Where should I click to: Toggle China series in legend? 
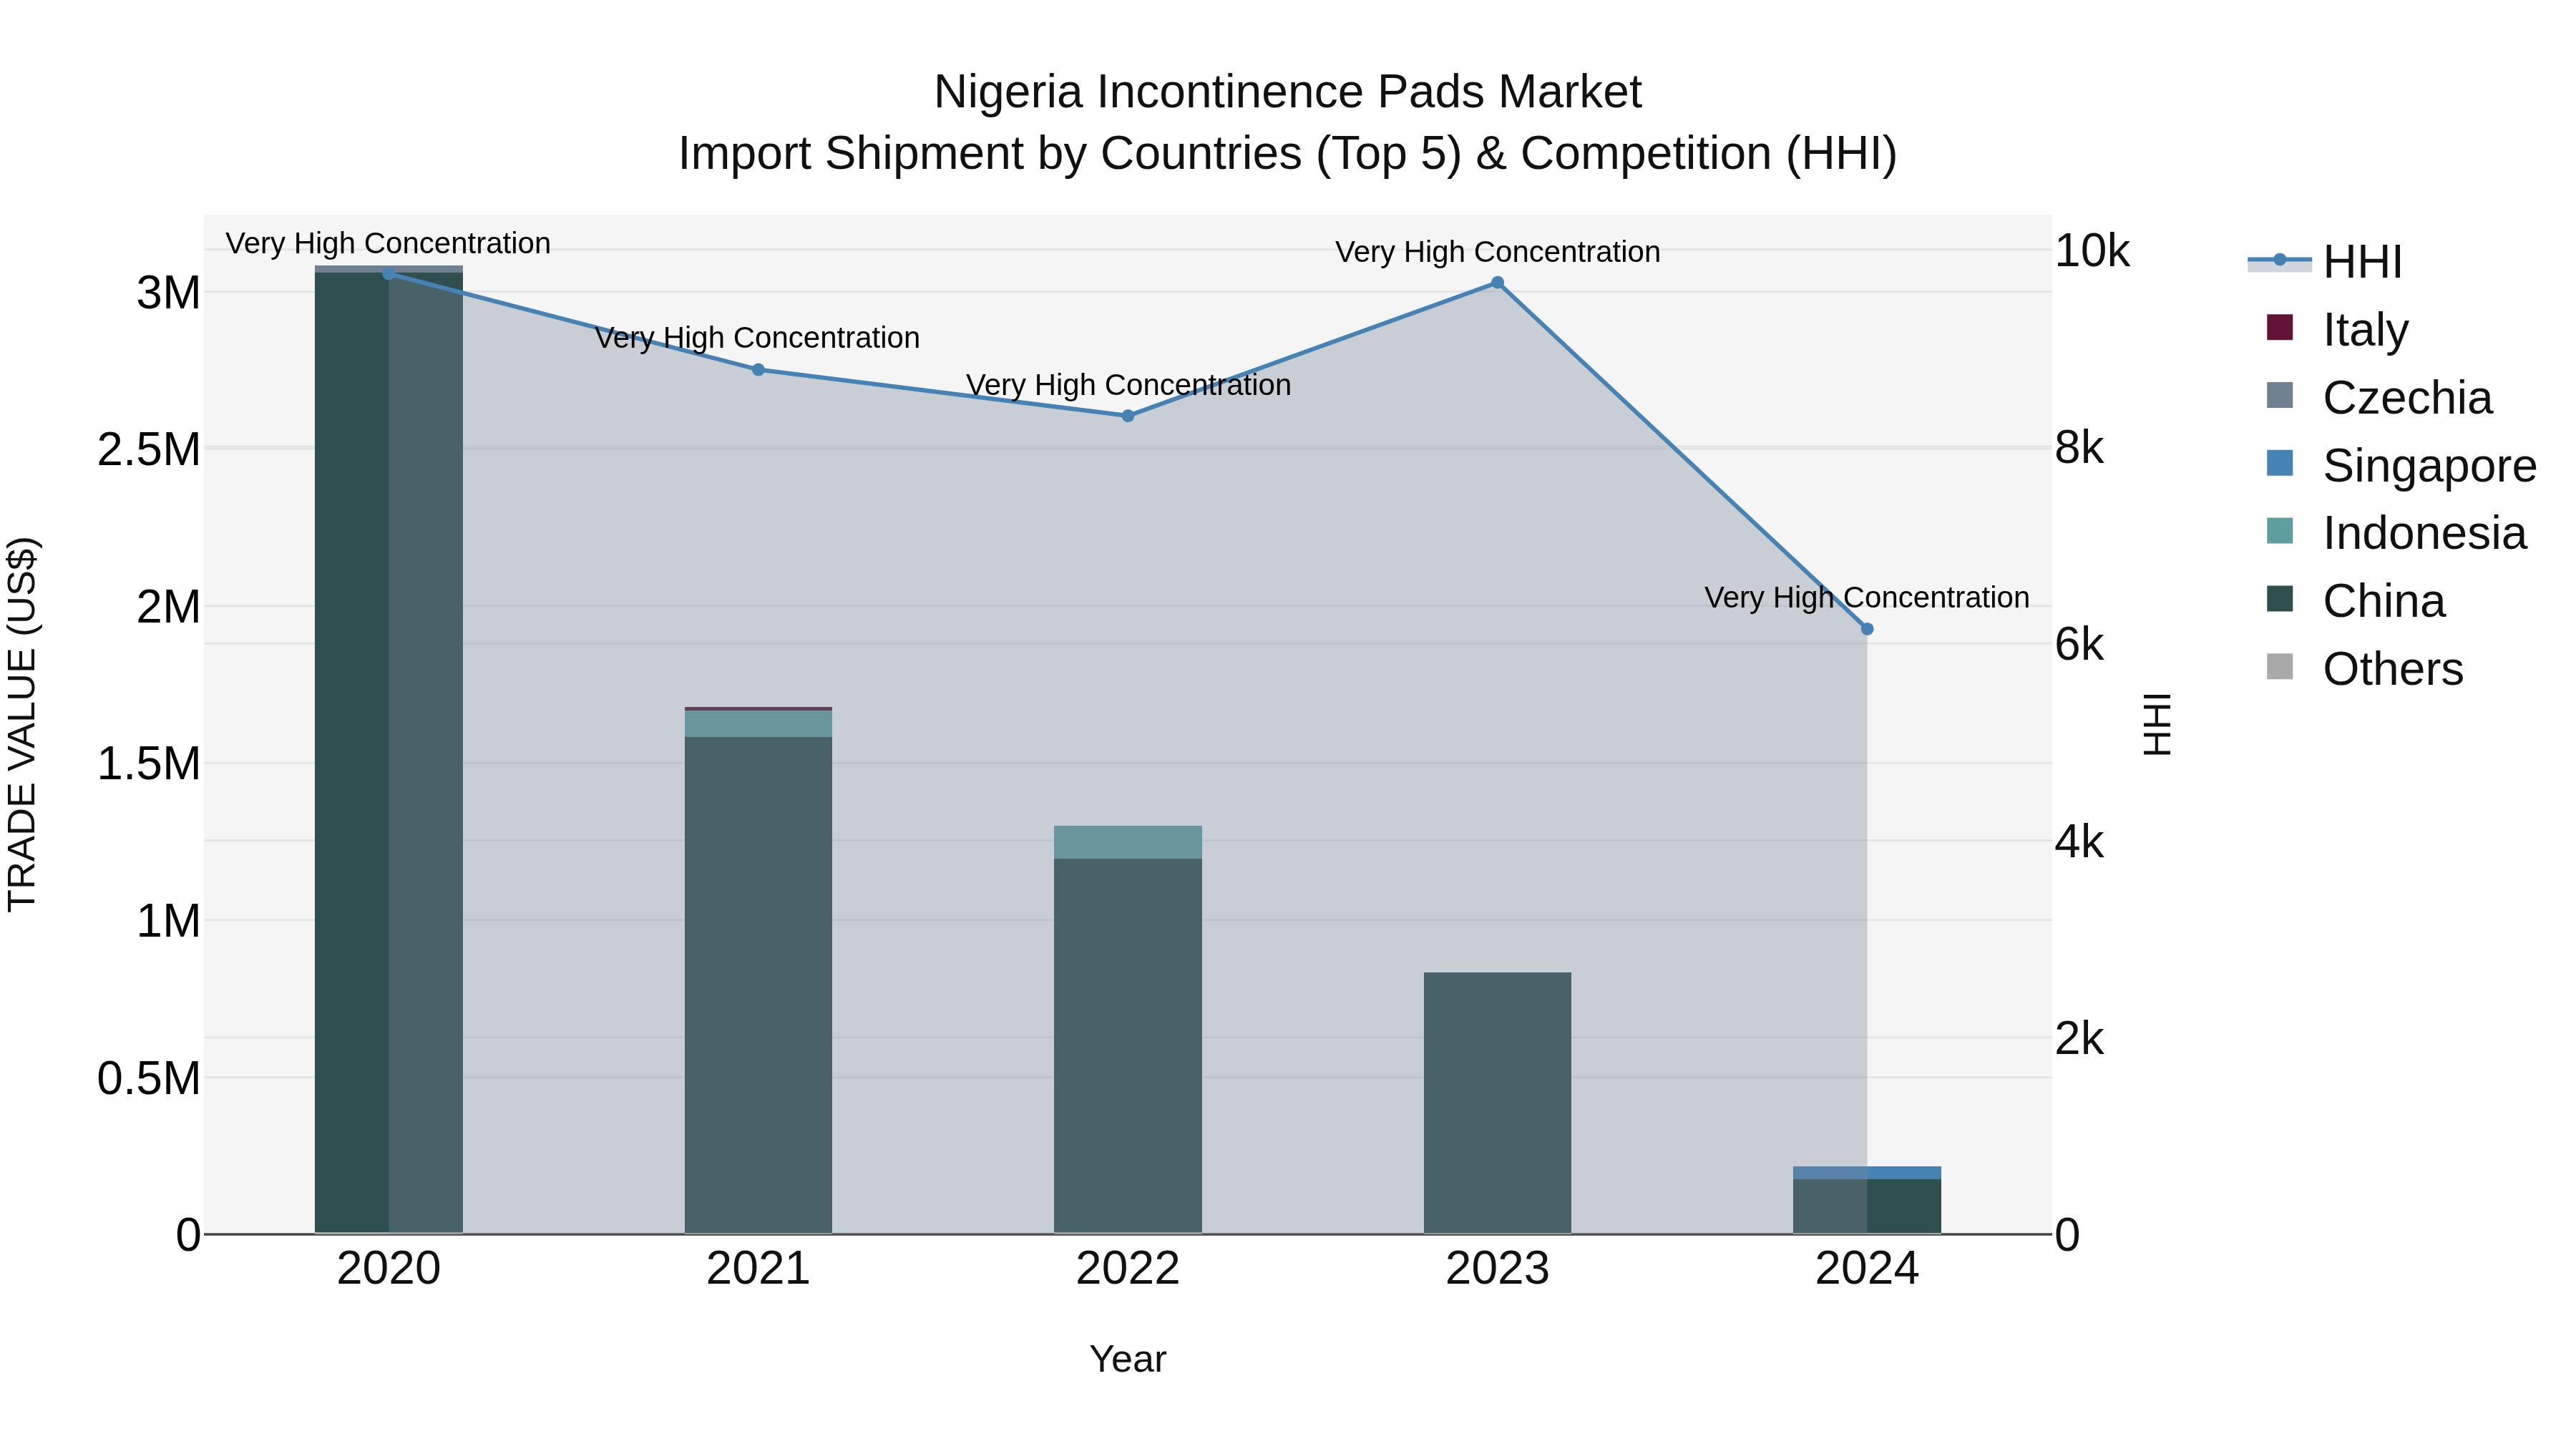2355,601
